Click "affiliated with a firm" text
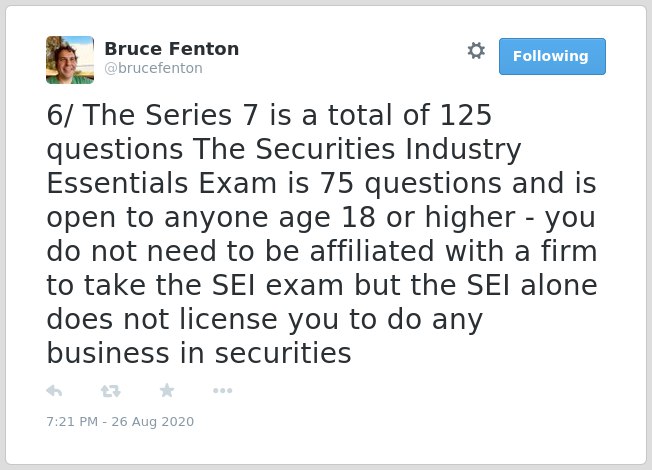Viewport: 652px width, 470px height. click(x=454, y=251)
